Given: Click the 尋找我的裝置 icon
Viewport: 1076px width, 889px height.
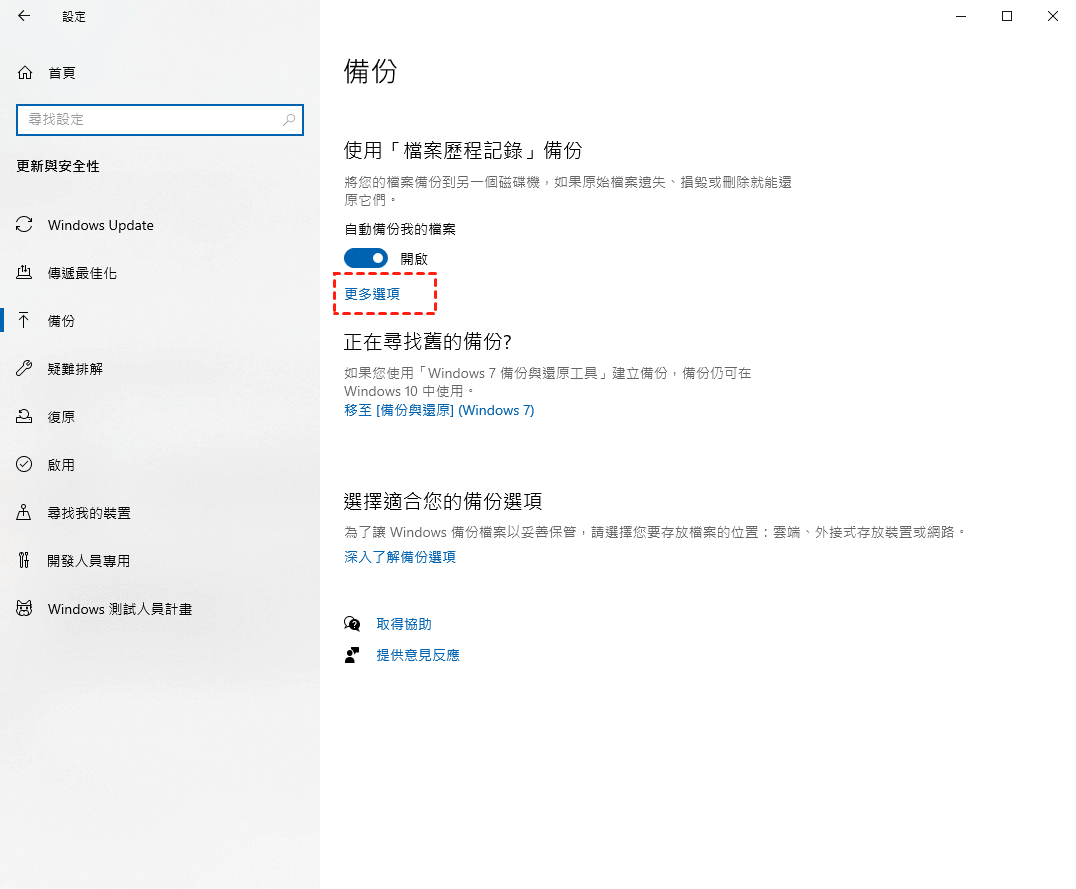Looking at the screenshot, I should 25,513.
